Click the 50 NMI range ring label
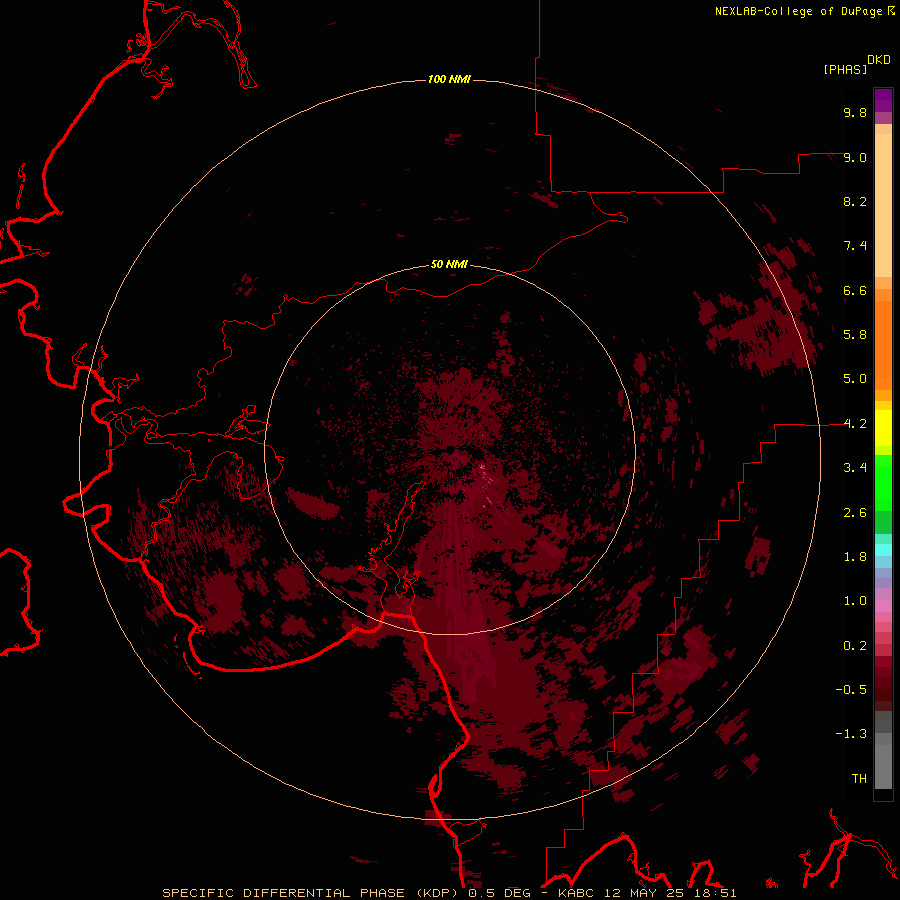900x900 pixels. pos(449,264)
